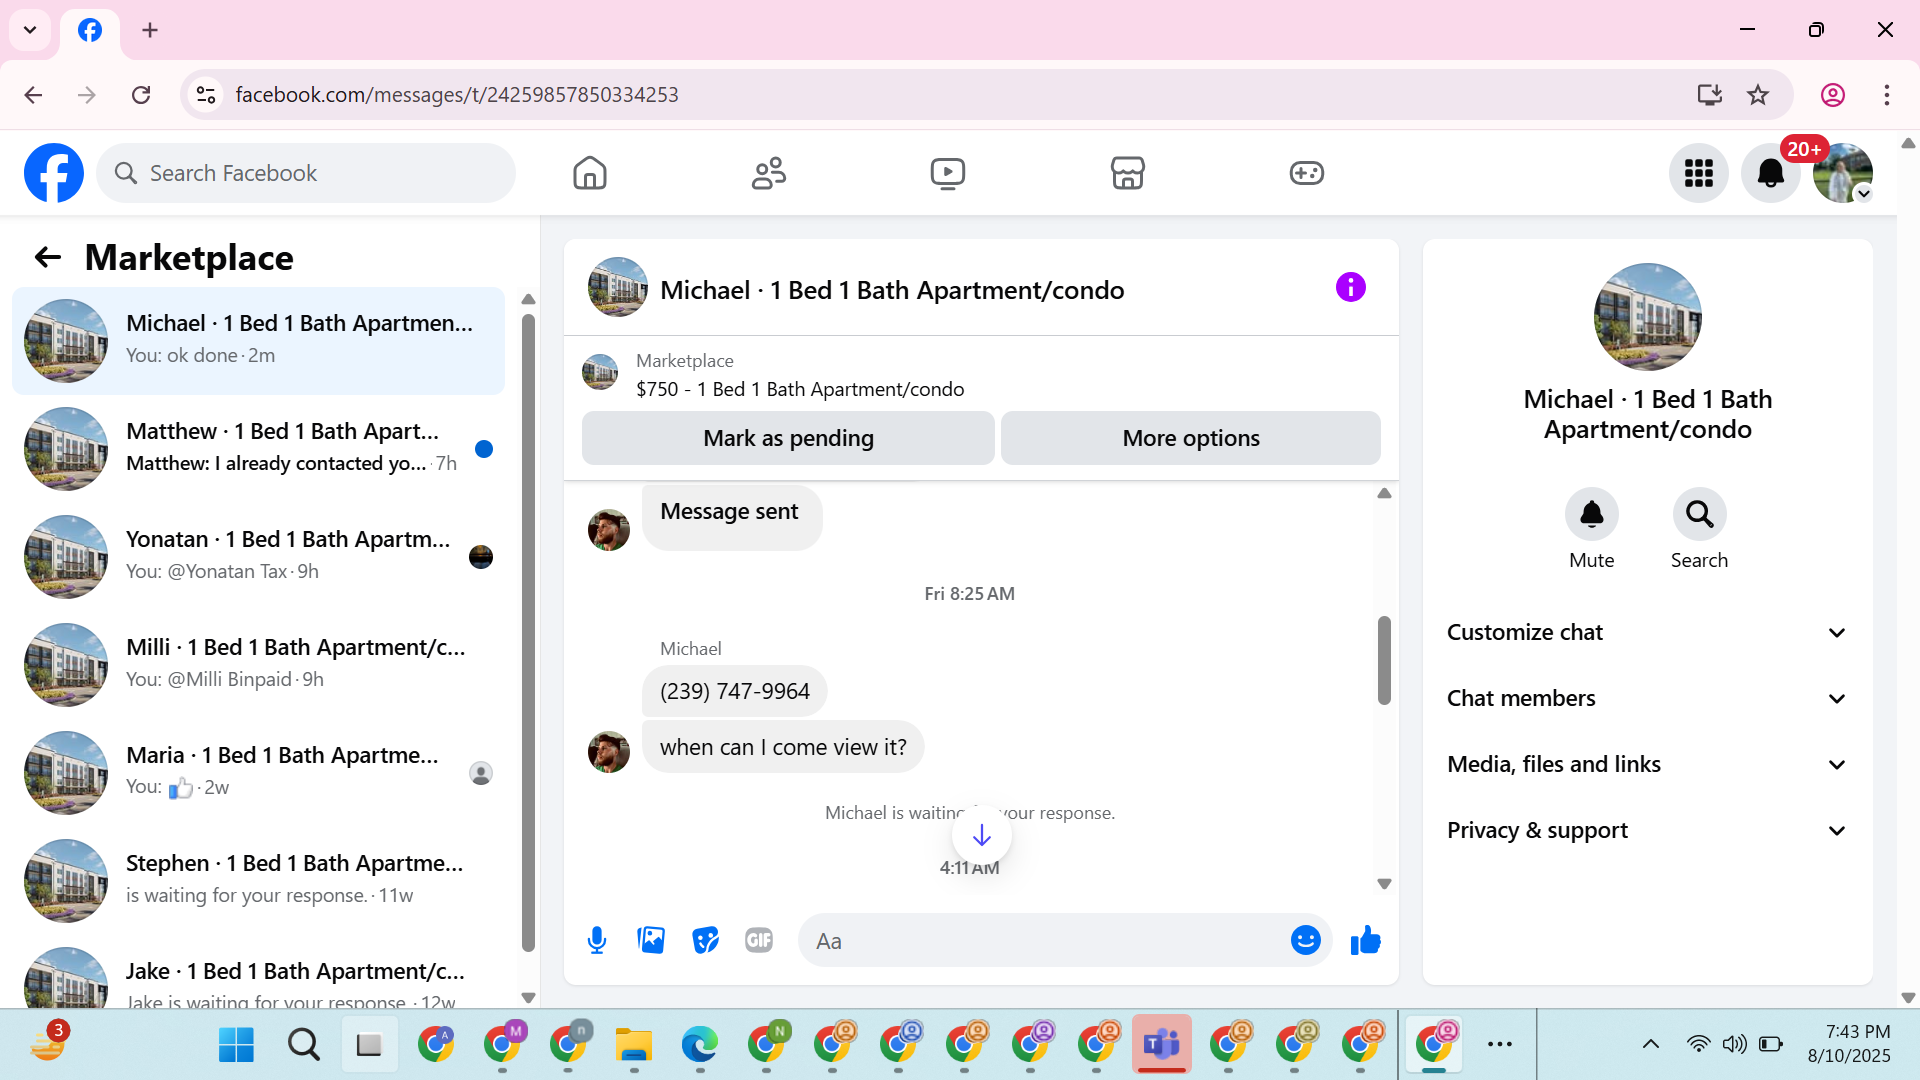Open the sticker picker icon
The image size is (1920, 1080).
tap(705, 940)
